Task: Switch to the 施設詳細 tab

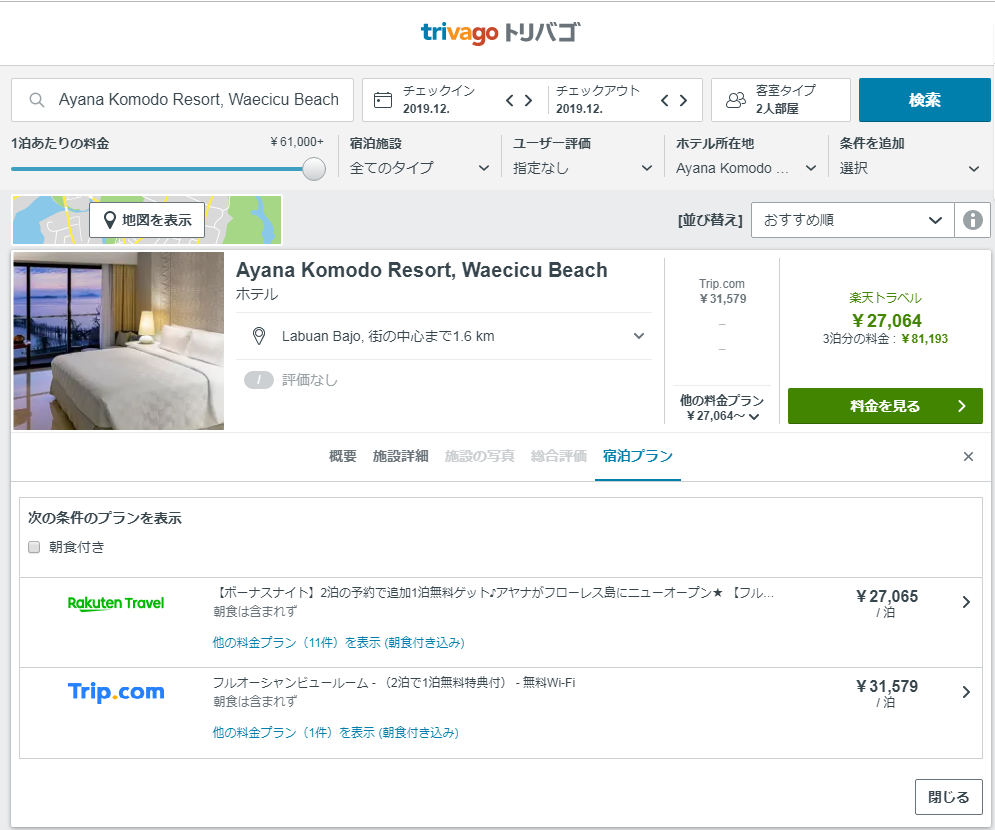Action: coord(400,456)
